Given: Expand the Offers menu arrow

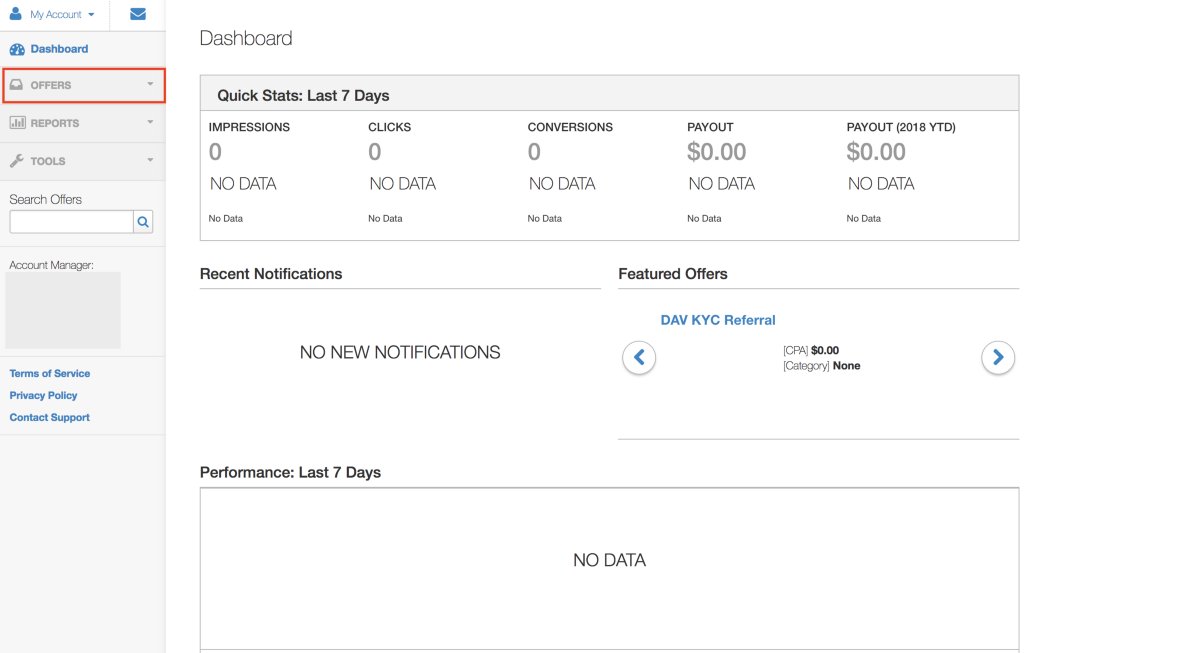Looking at the screenshot, I should coord(150,84).
